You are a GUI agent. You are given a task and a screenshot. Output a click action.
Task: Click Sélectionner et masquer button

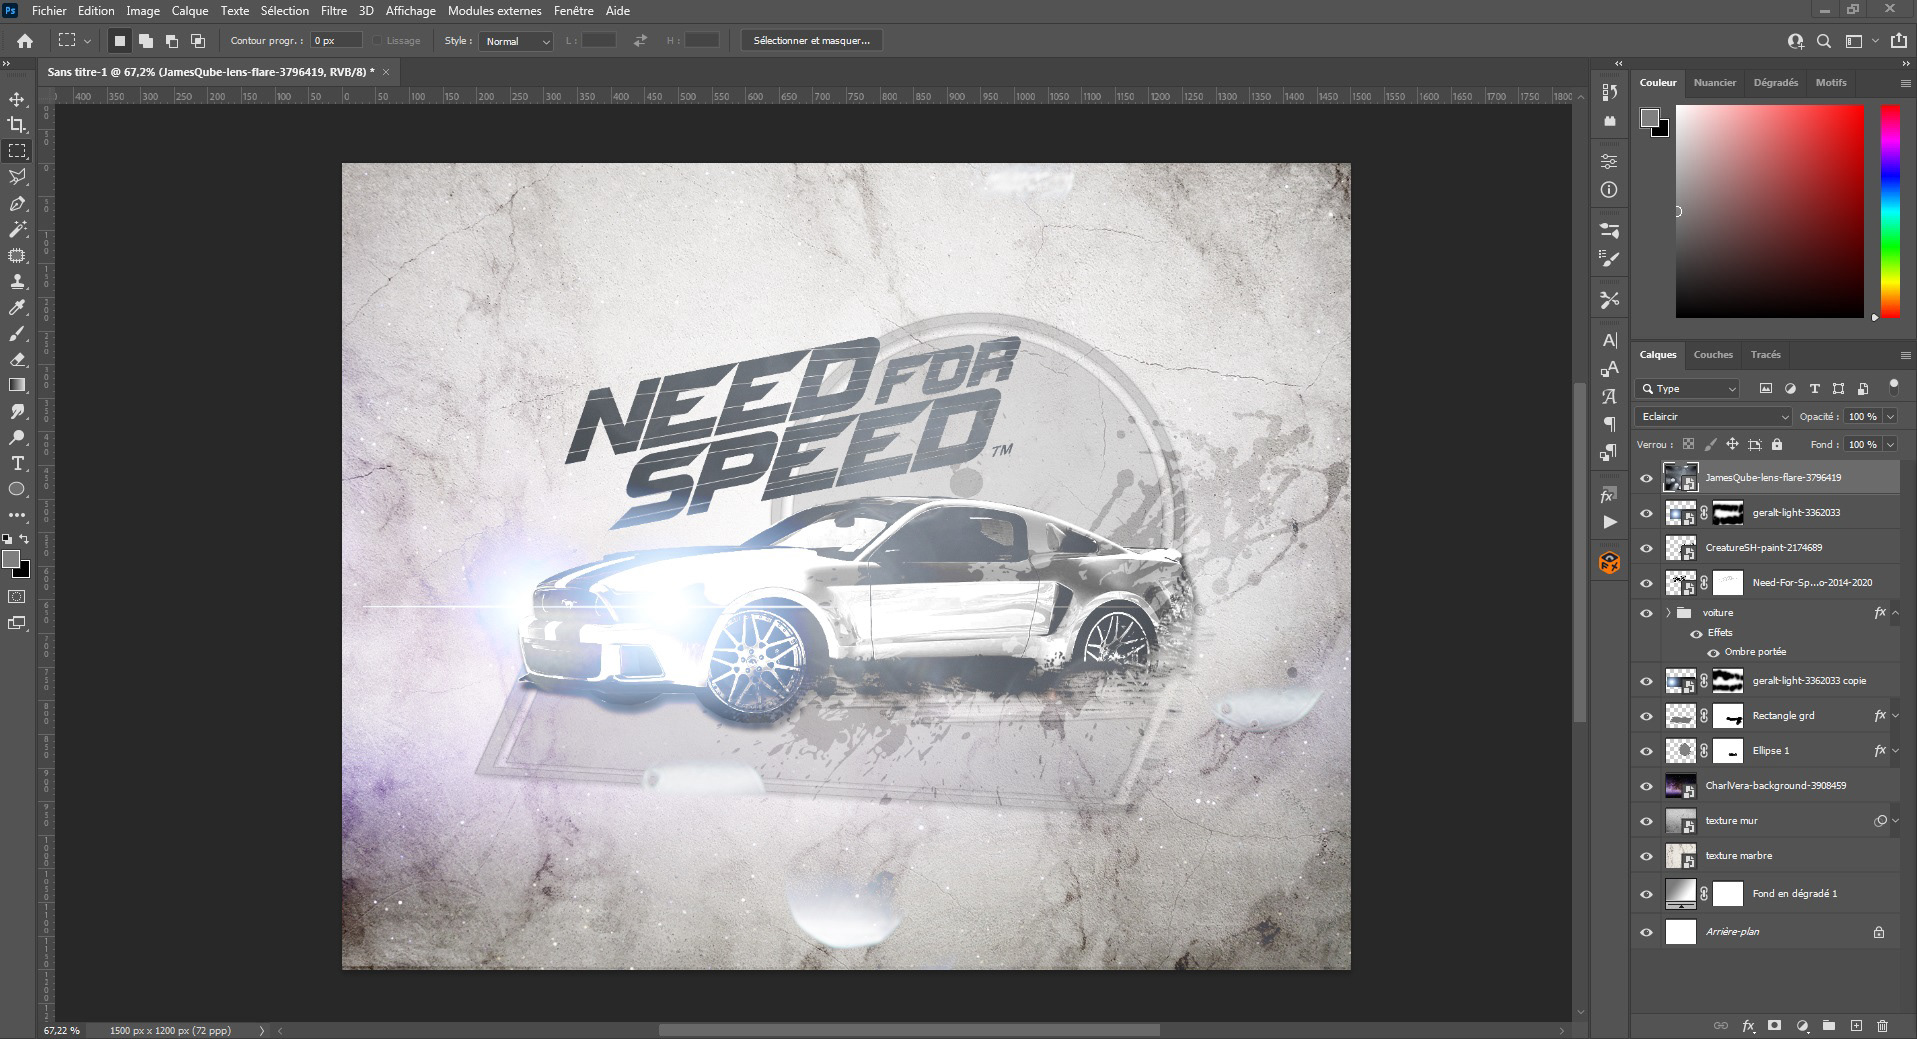812,41
